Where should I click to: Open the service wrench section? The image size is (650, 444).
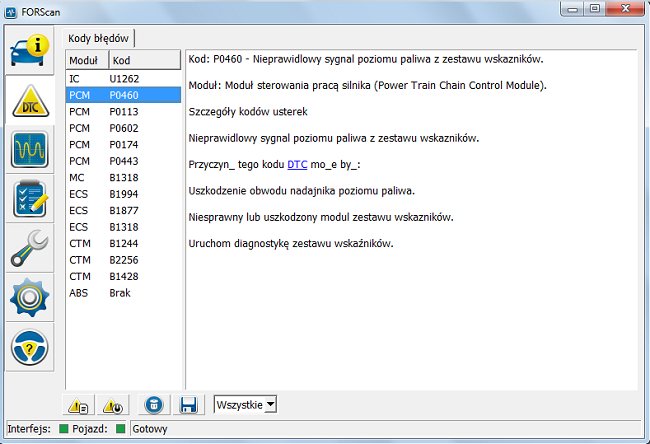[30, 248]
